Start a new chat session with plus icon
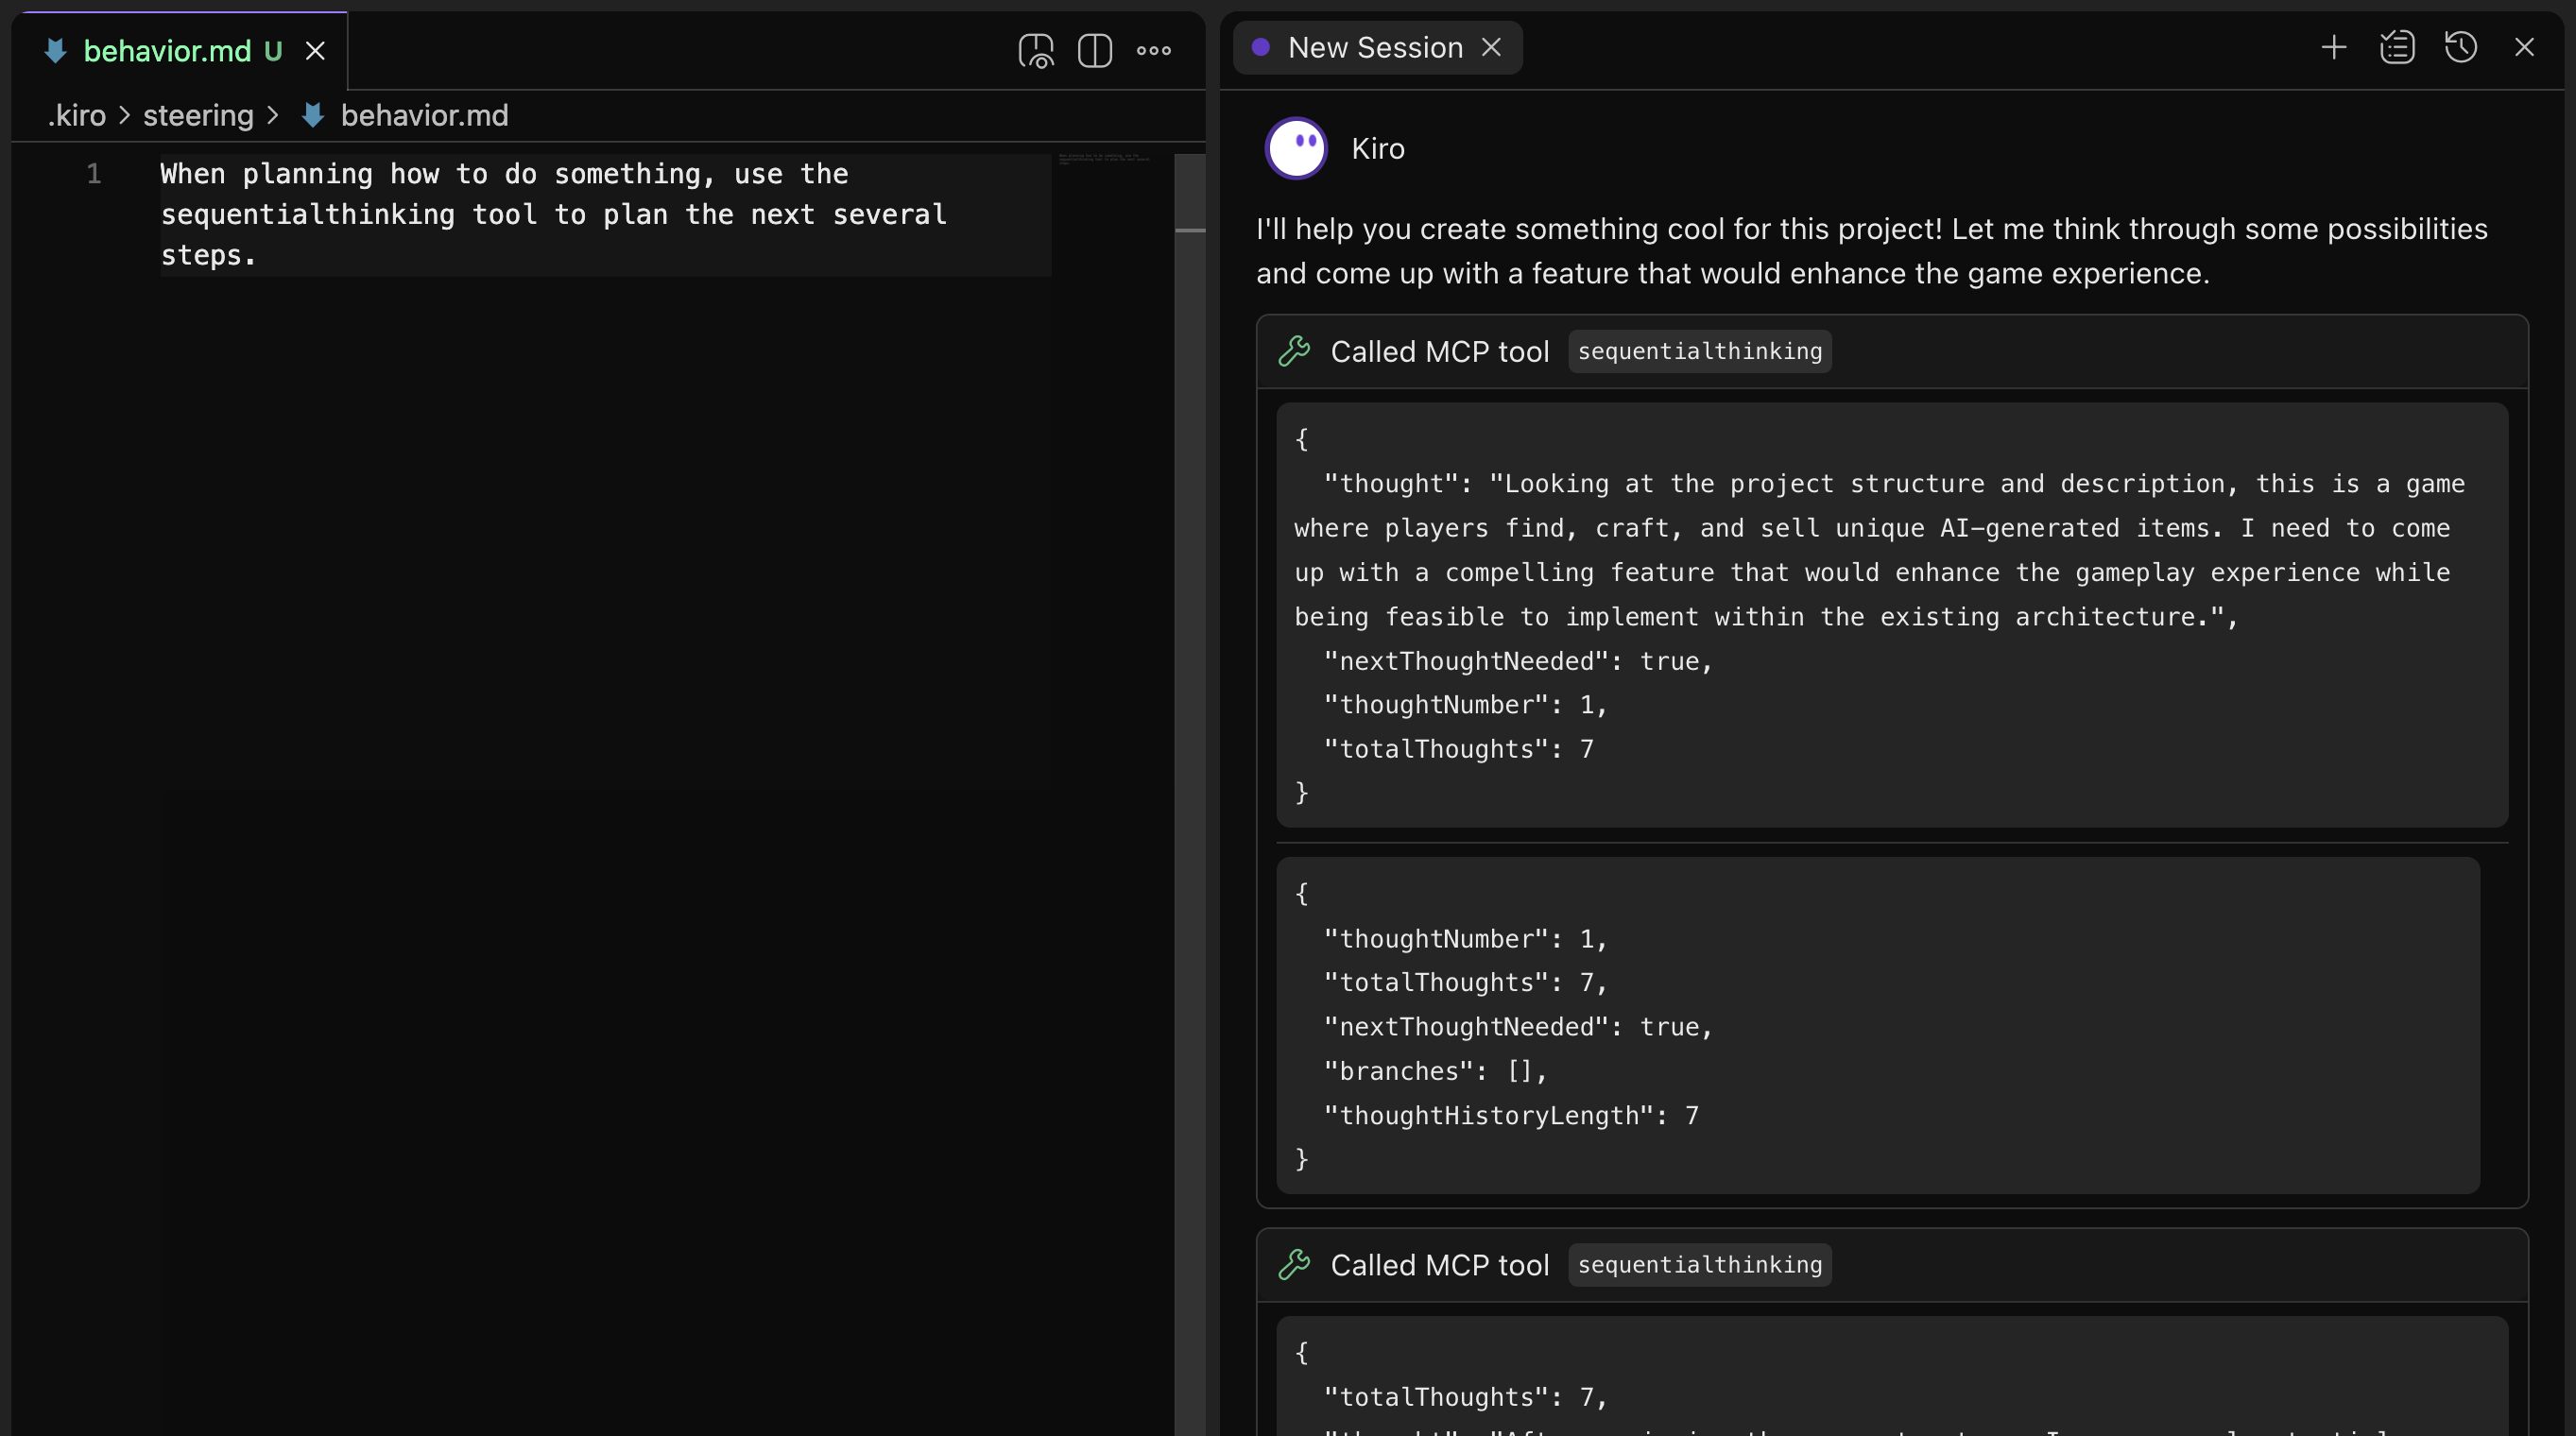Viewport: 2576px width, 1436px height. (2333, 47)
